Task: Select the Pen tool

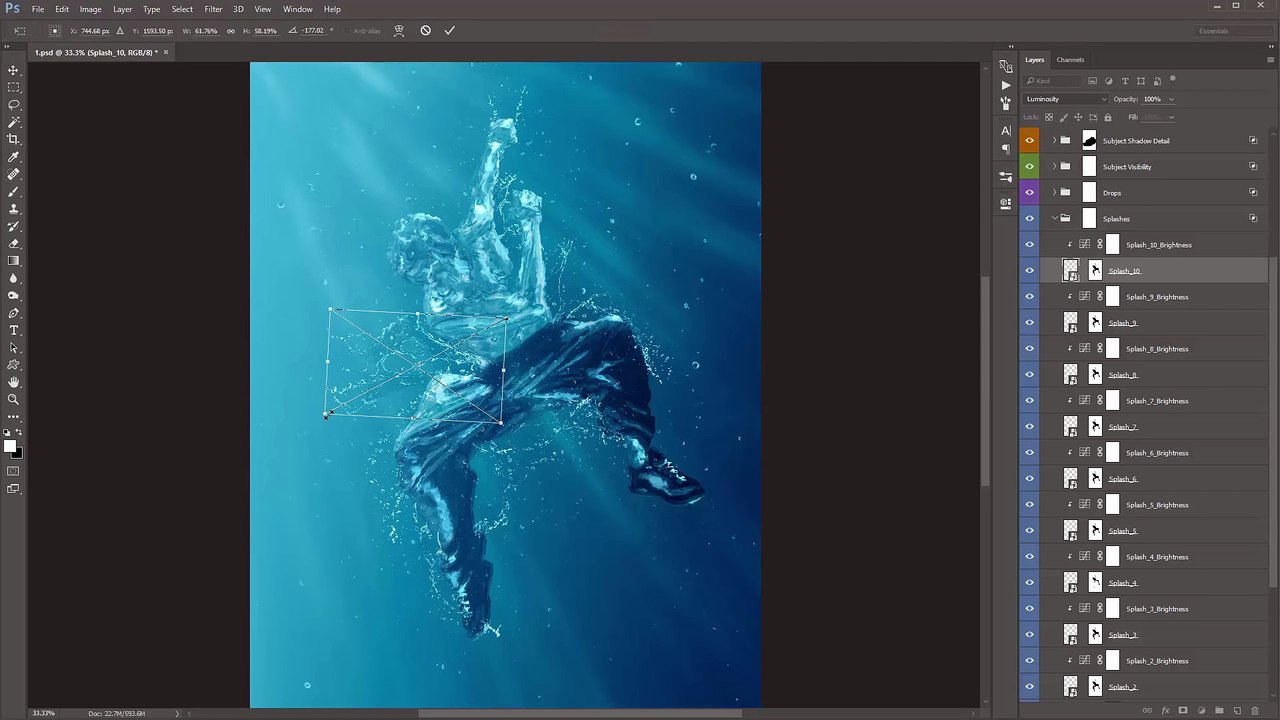Action: pyautogui.click(x=14, y=313)
